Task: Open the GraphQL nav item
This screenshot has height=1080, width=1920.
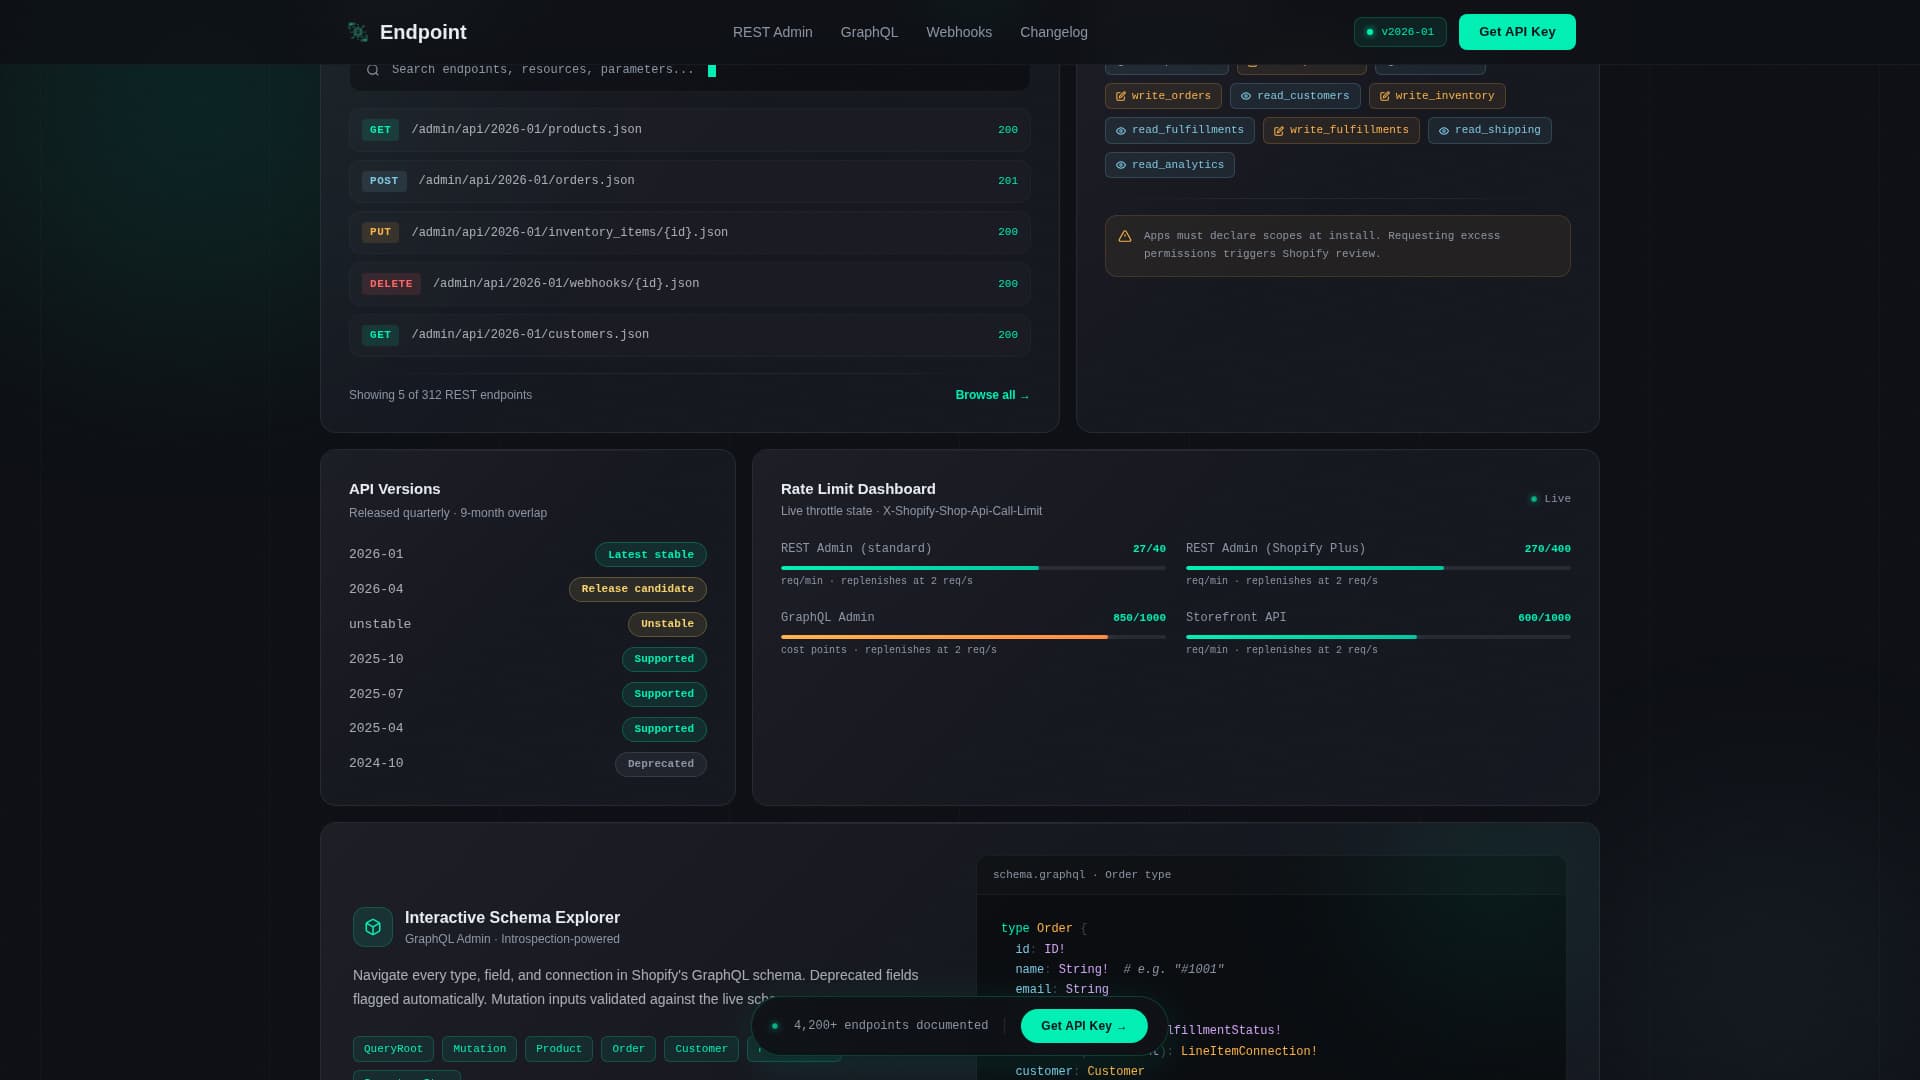Action: pos(869,32)
